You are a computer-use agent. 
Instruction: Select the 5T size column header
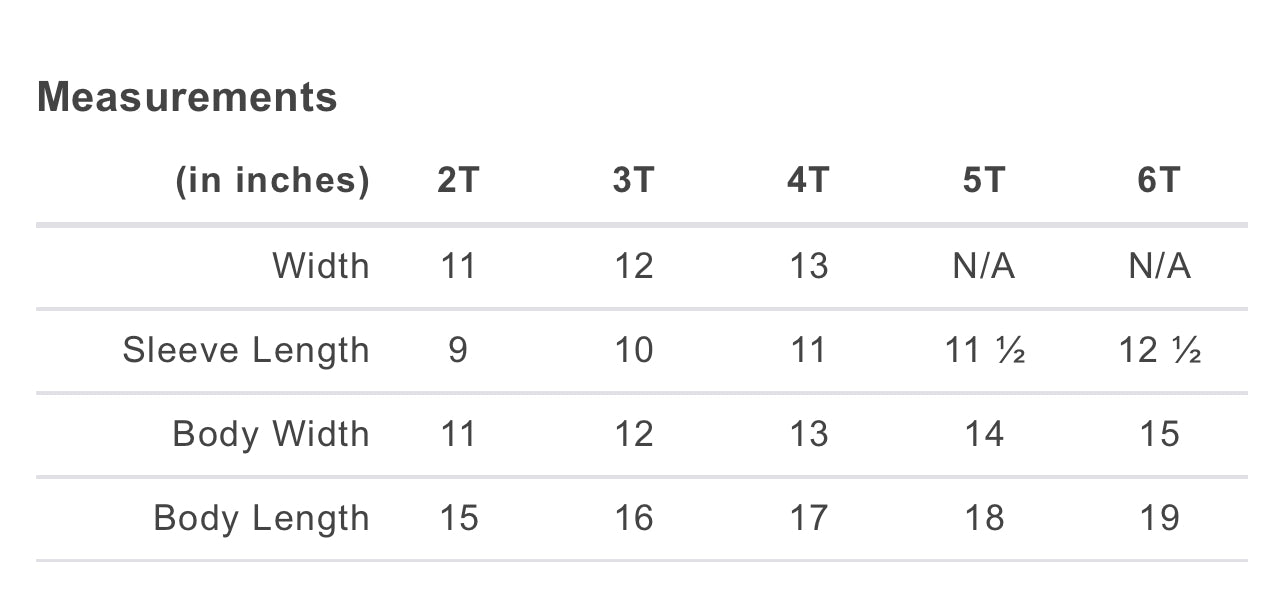984,180
